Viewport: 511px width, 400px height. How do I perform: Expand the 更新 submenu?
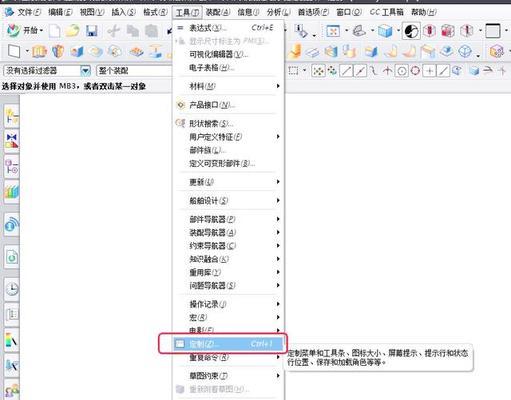click(228, 182)
